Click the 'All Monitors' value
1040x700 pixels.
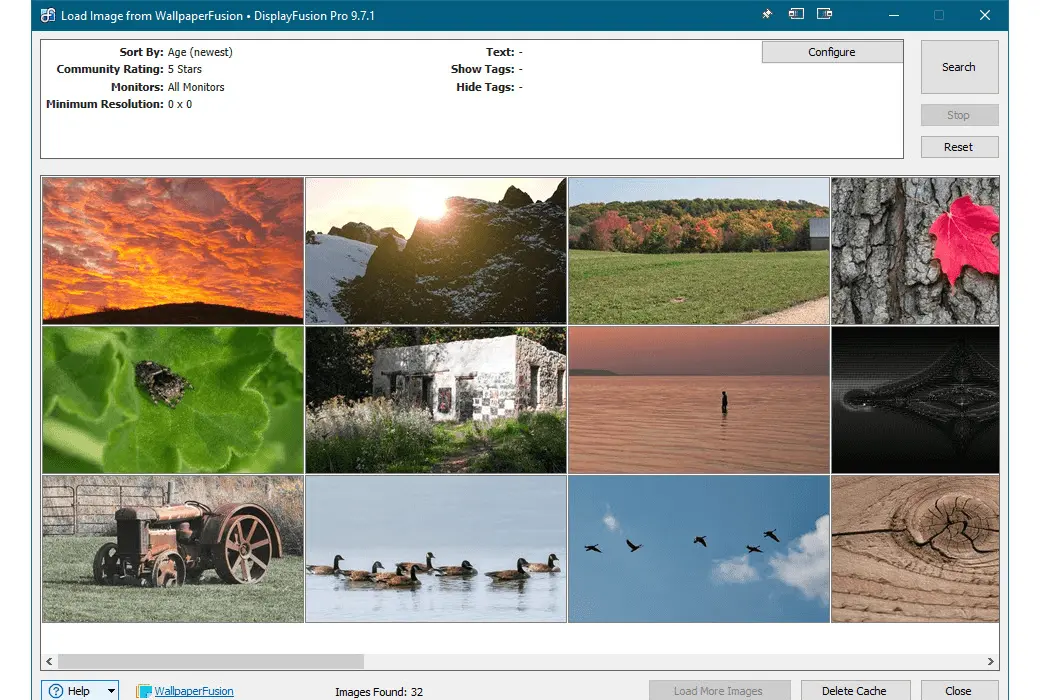tap(196, 87)
